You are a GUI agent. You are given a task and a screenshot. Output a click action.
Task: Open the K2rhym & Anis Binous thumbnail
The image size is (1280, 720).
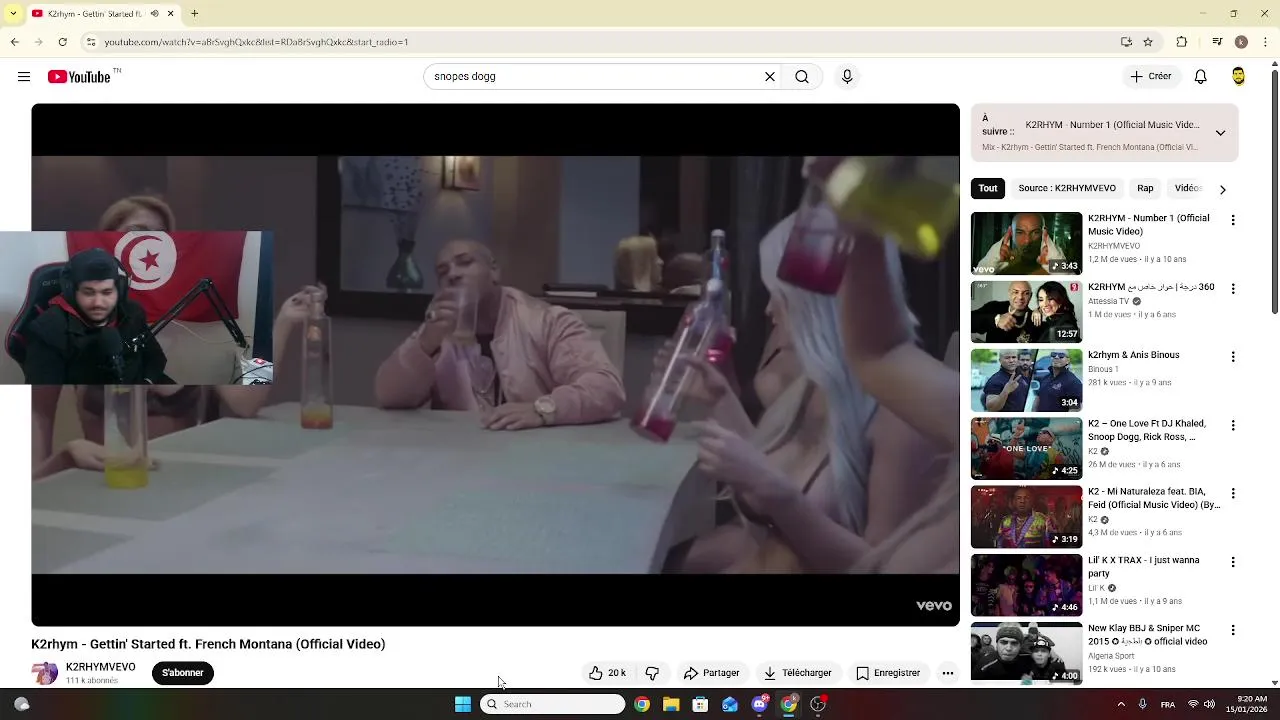1026,380
